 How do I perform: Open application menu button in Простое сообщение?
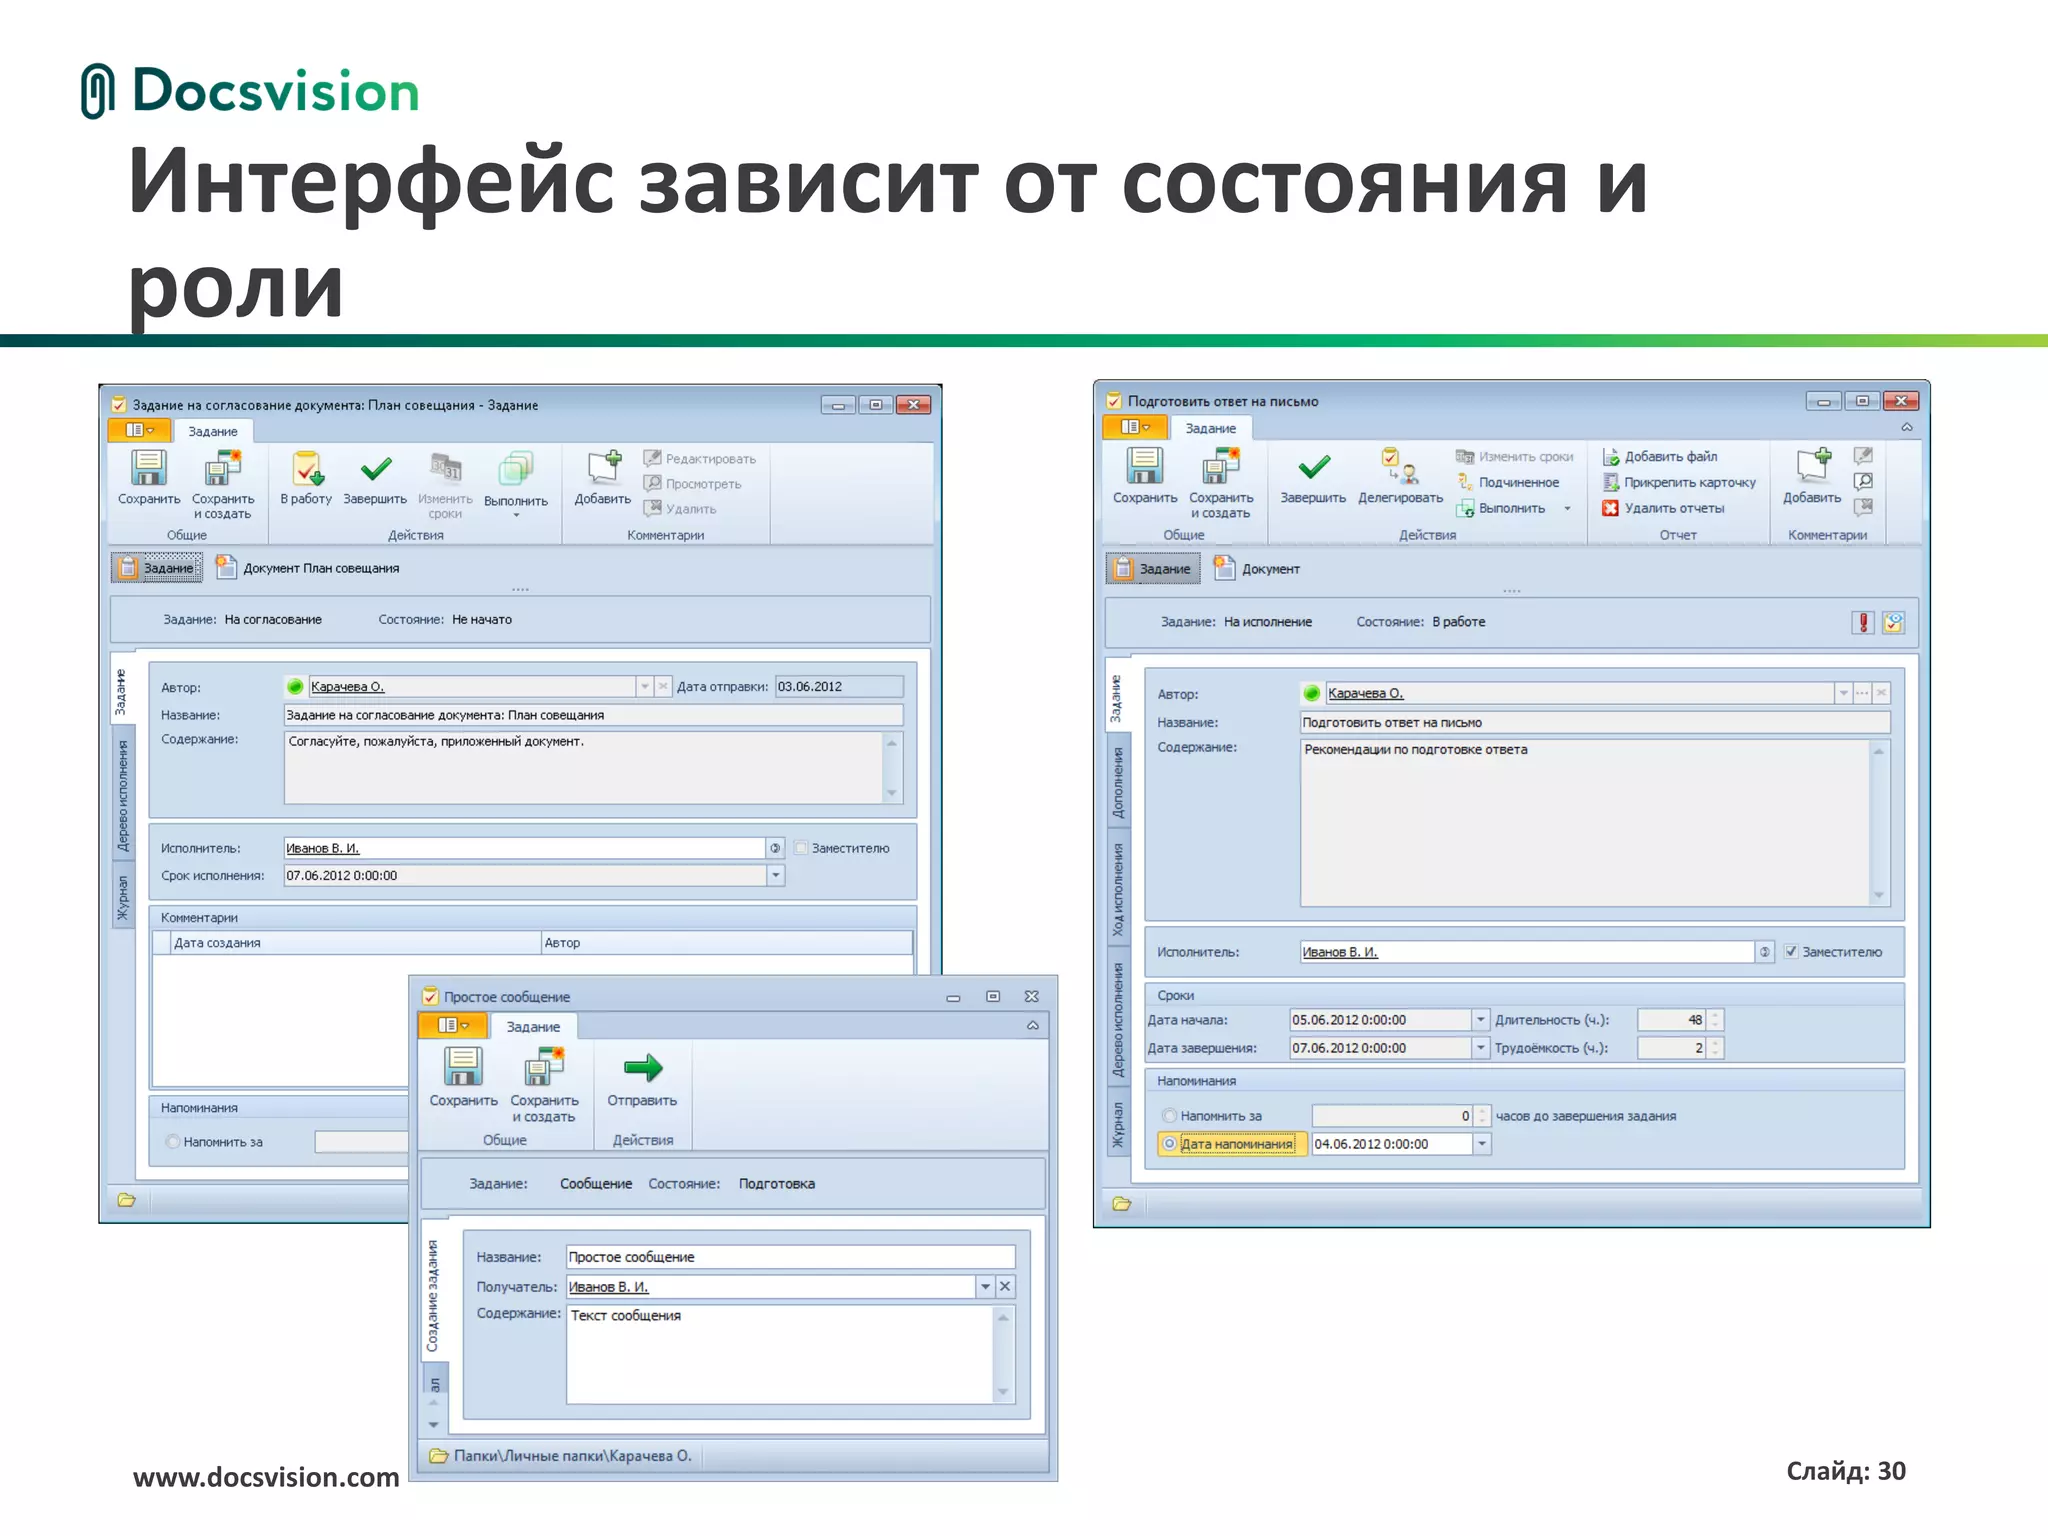coord(453,1025)
